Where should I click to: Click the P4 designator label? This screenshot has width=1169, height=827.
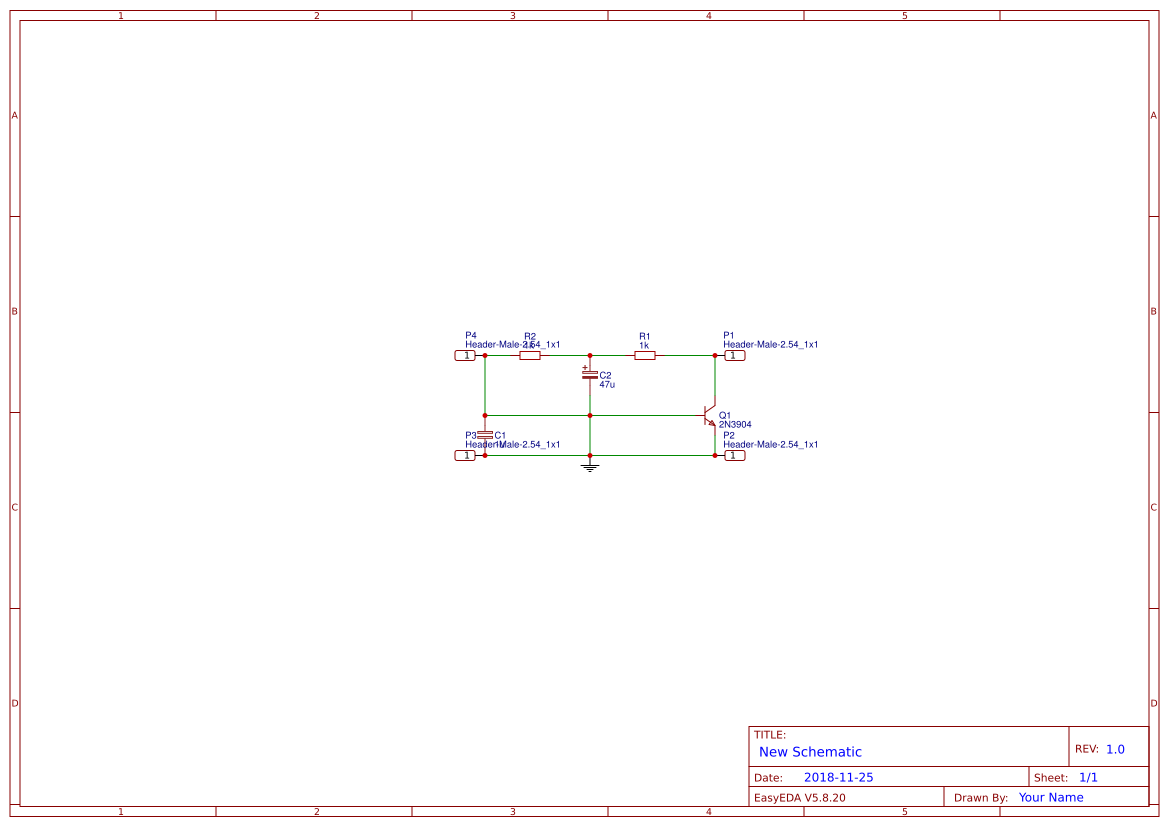tap(470, 336)
